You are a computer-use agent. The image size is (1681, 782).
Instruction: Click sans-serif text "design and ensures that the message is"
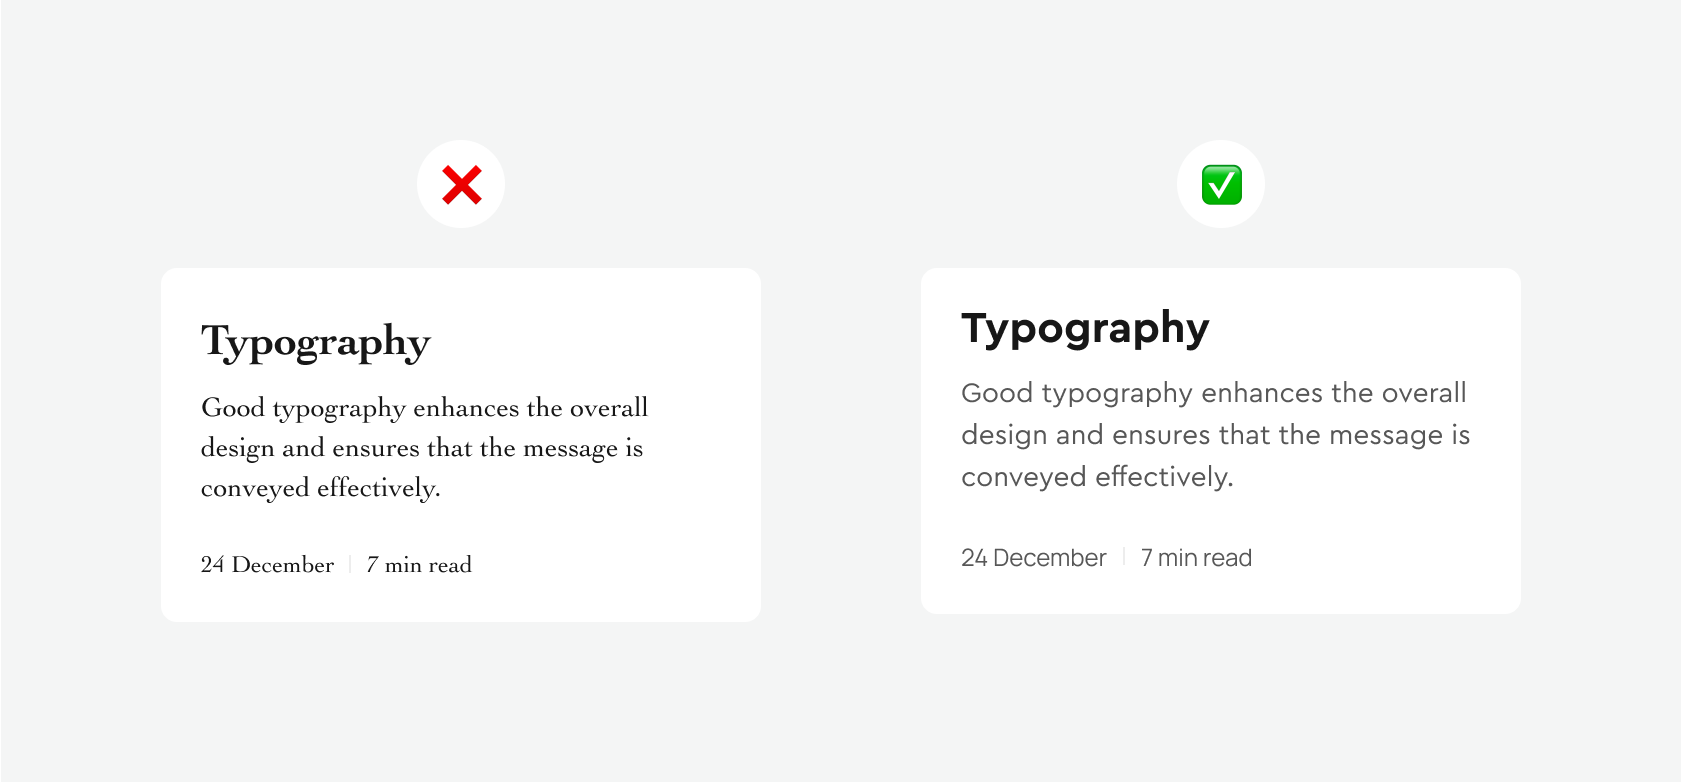(1215, 435)
